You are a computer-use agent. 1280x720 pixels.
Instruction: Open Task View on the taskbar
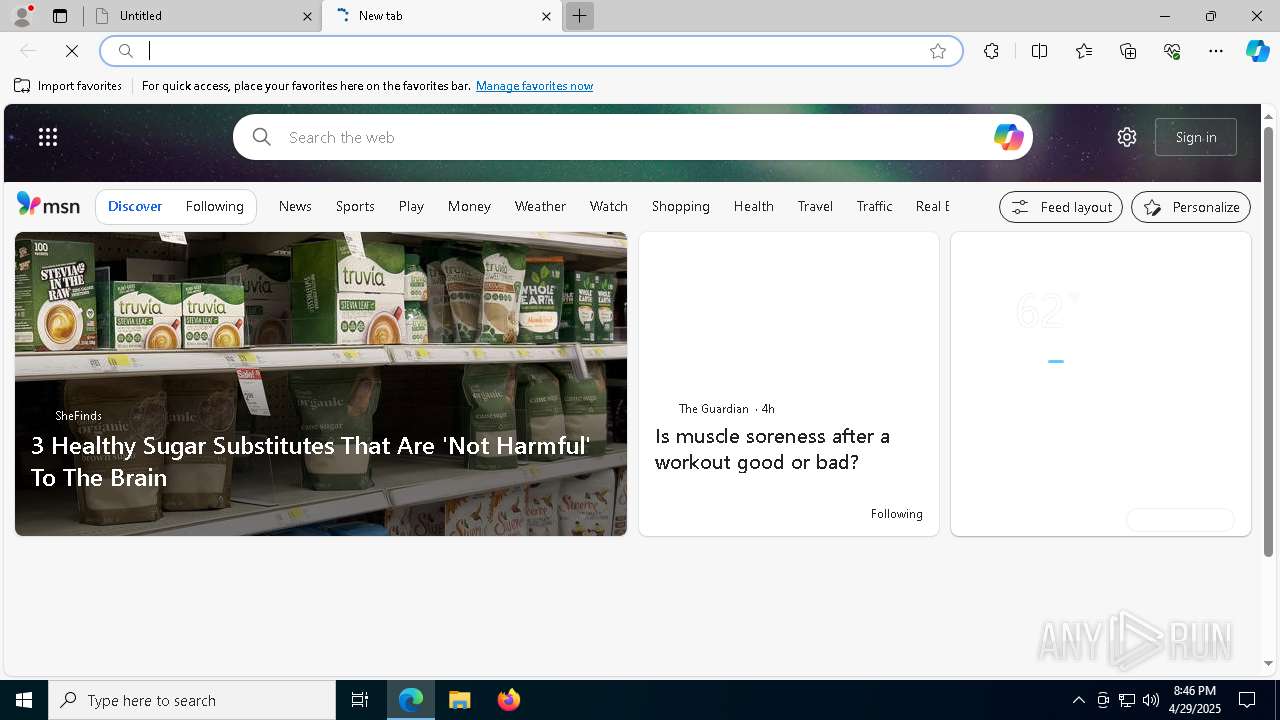[360, 700]
